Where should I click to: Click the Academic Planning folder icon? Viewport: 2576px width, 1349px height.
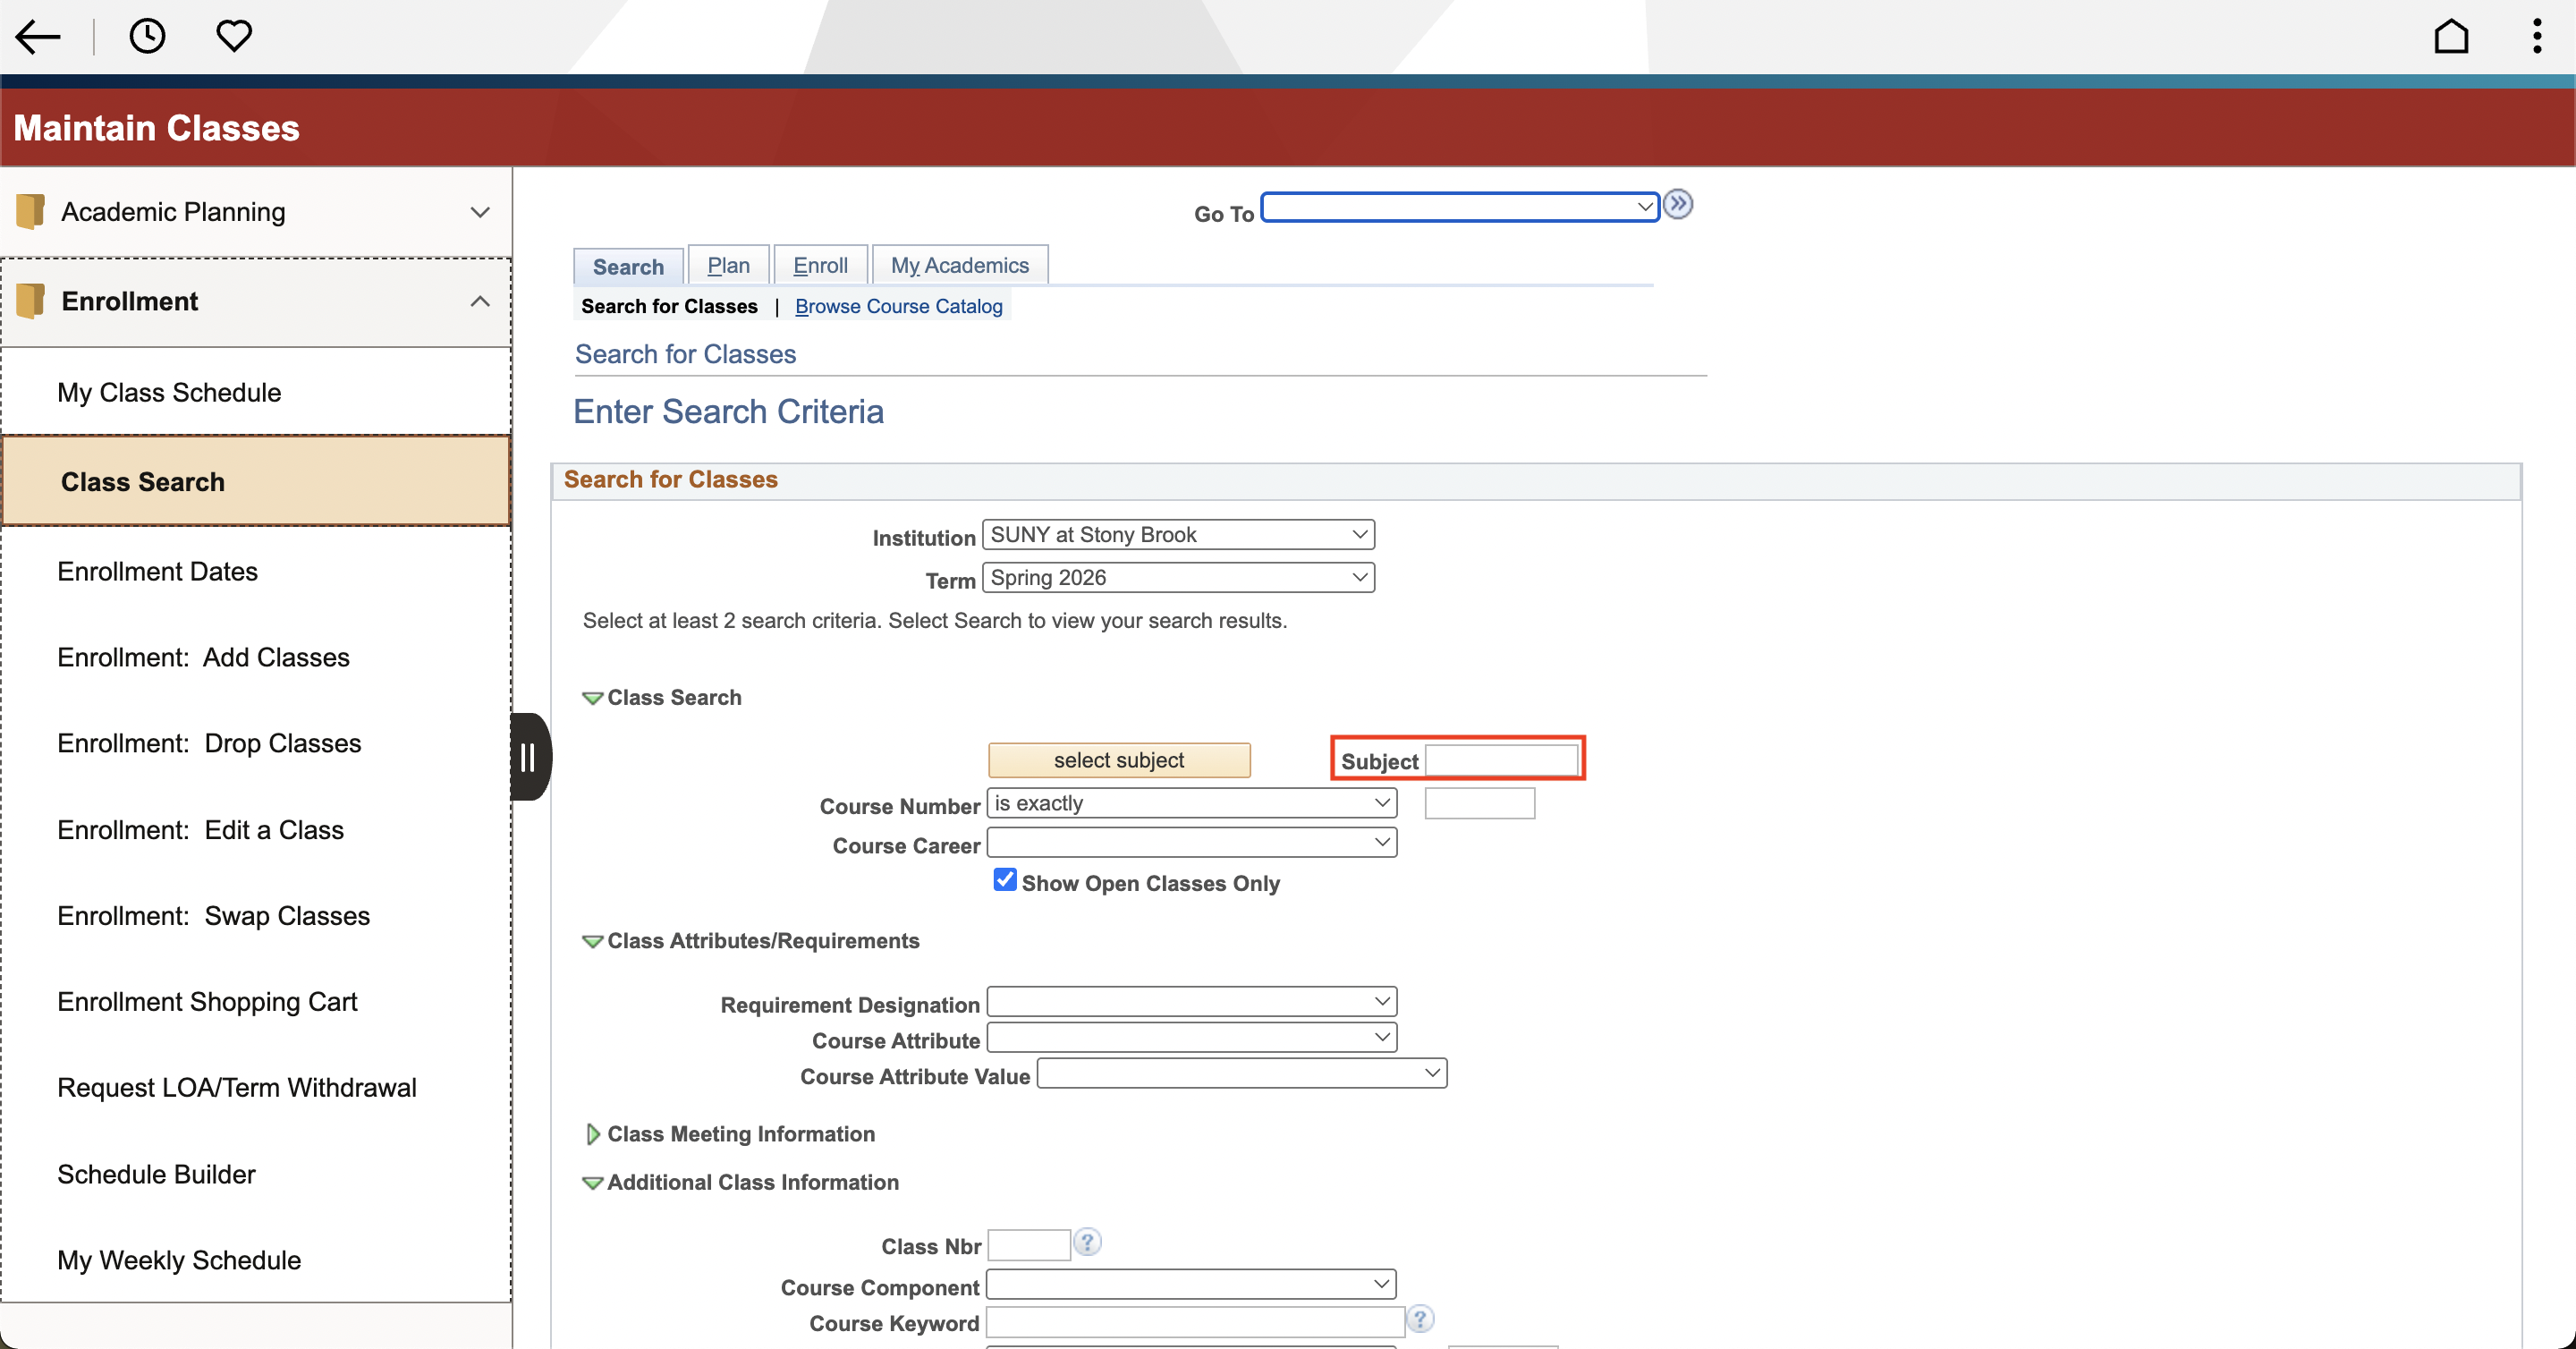coord(30,211)
